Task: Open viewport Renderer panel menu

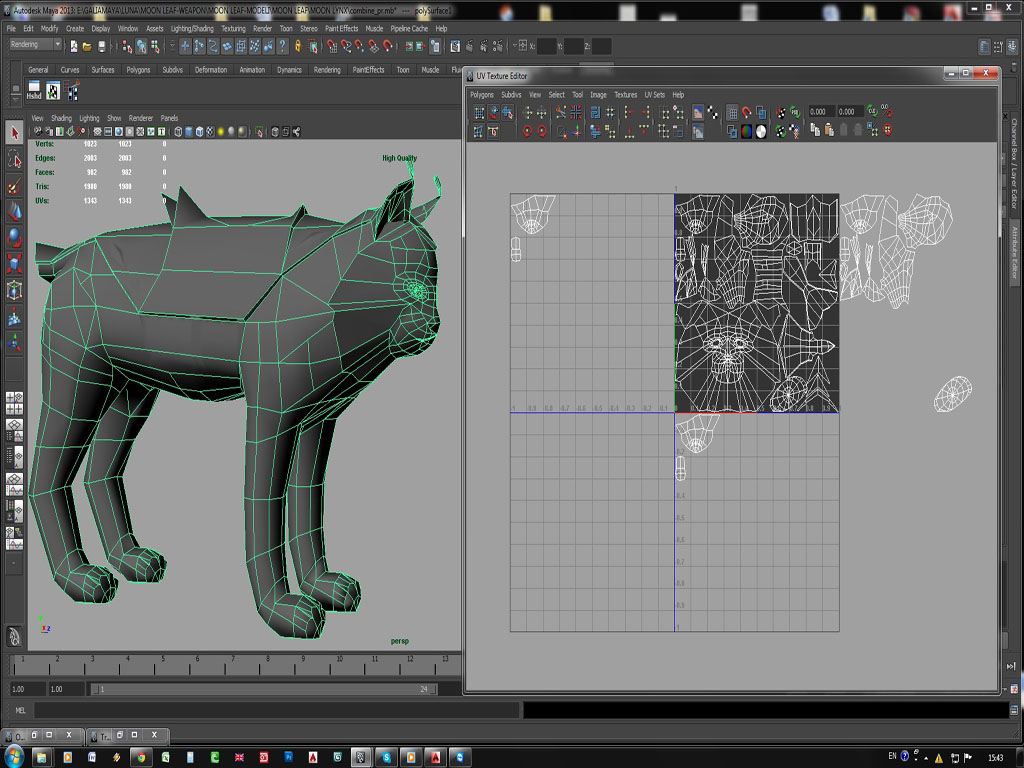Action: coord(140,118)
